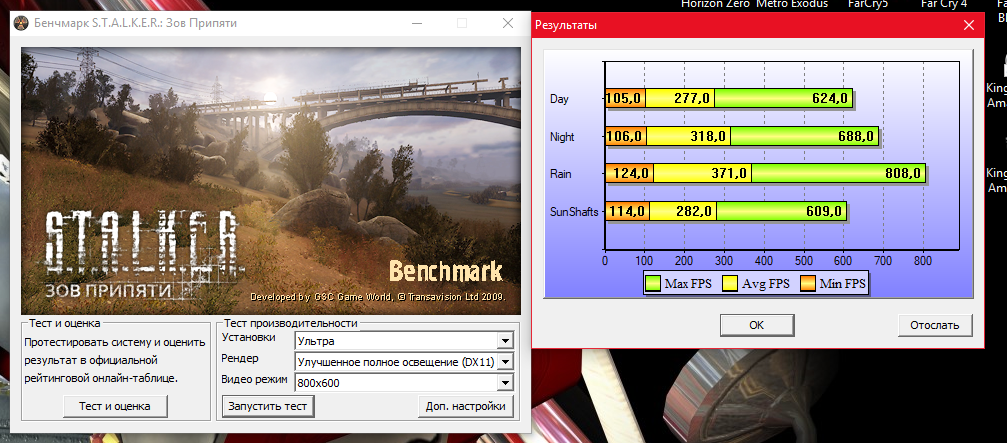This screenshot has height=443, width=1007.
Task: Open the Horizon Zero desktop shortcut
Action: point(715,4)
